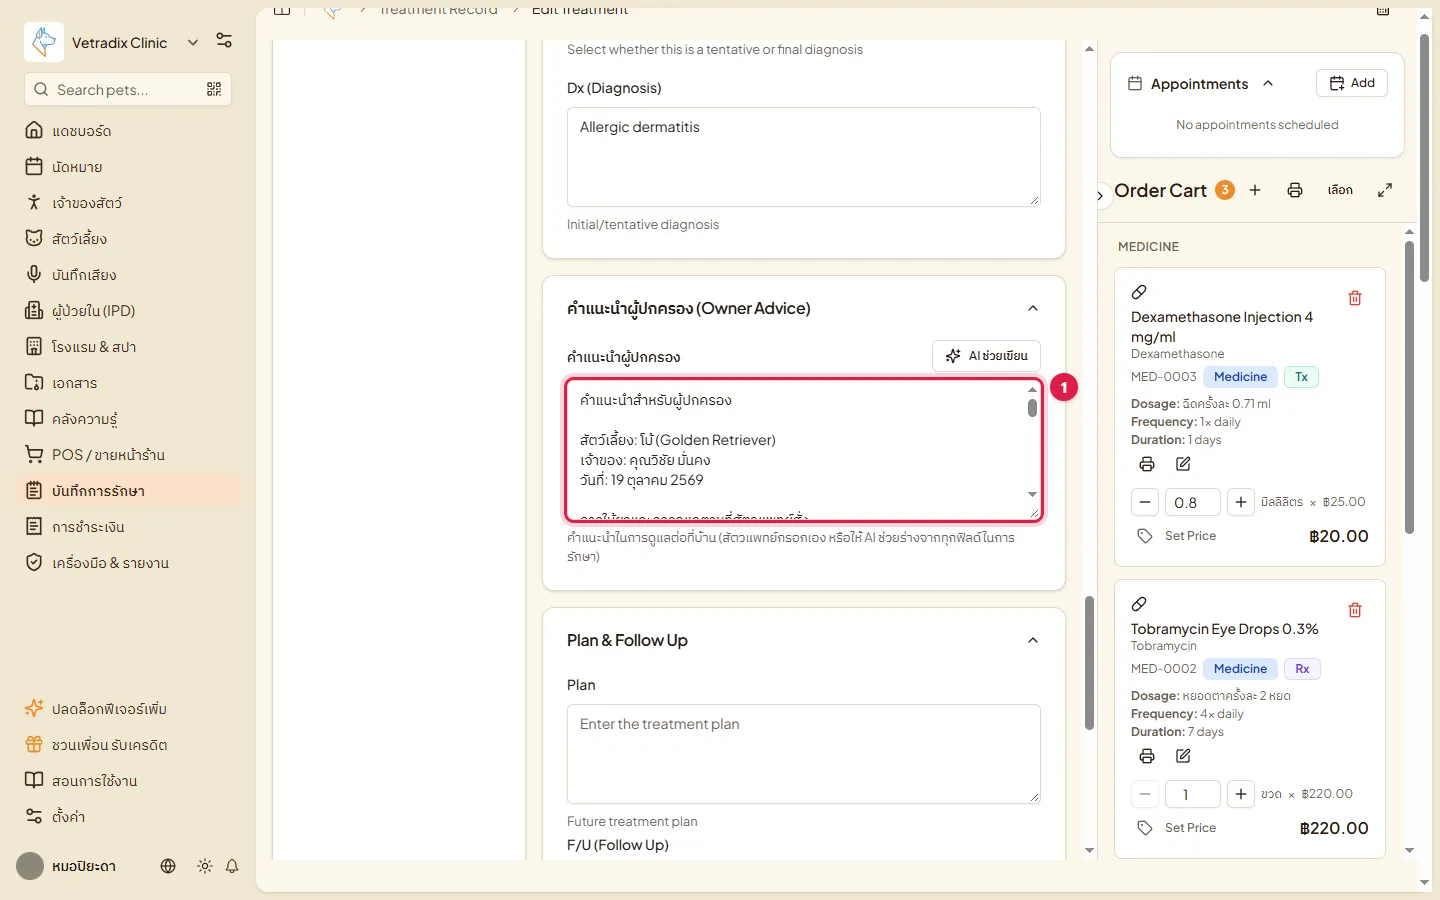Open the globe language selector icon
This screenshot has width=1440, height=900.
tap(168, 866)
